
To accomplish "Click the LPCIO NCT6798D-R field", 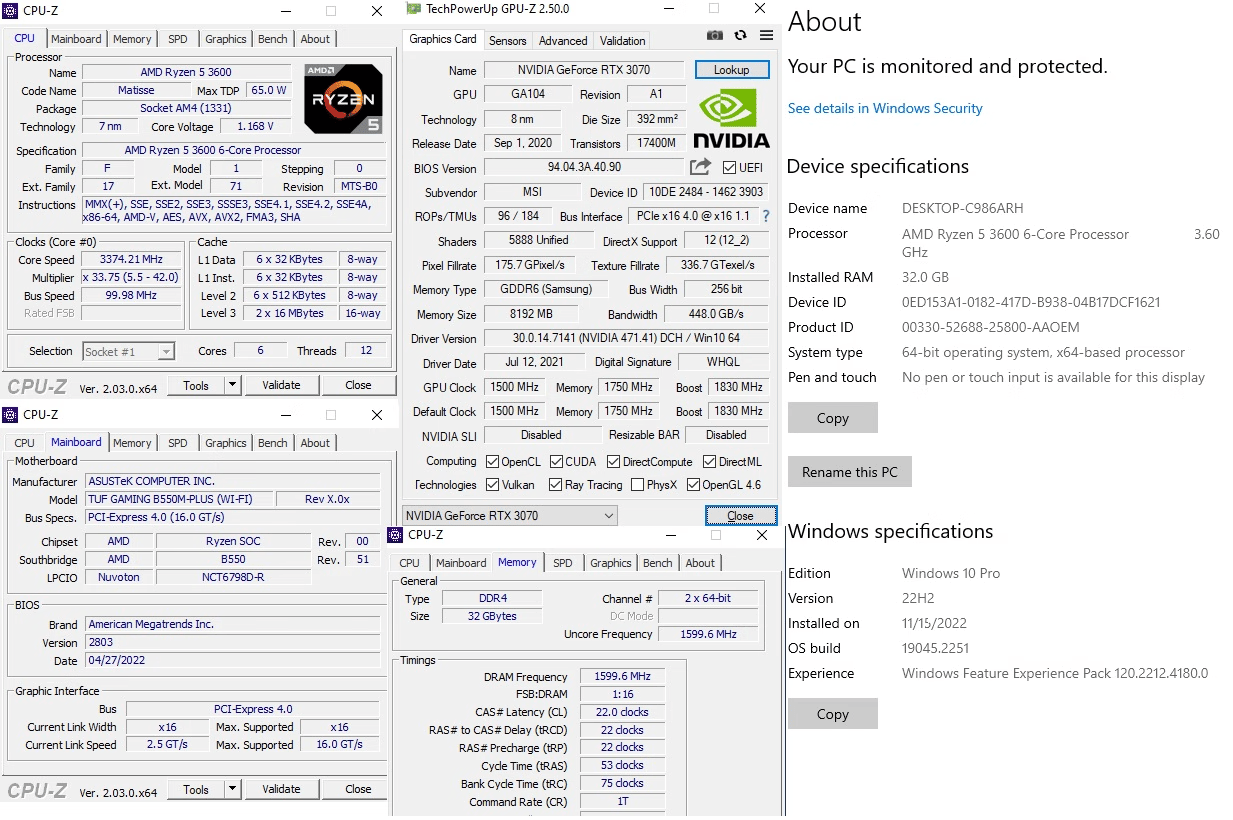I will click(235, 577).
